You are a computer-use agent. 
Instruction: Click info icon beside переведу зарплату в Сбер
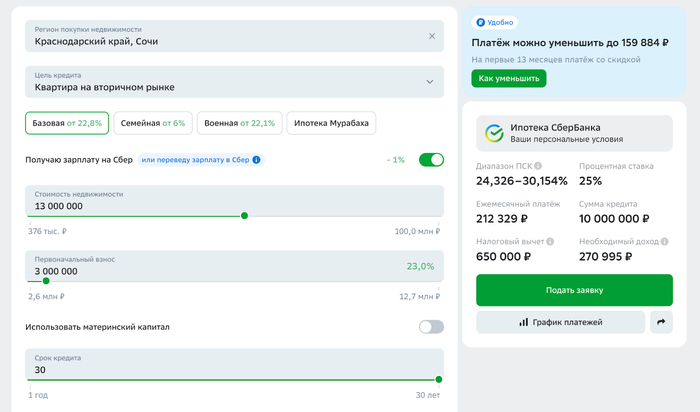click(257, 160)
